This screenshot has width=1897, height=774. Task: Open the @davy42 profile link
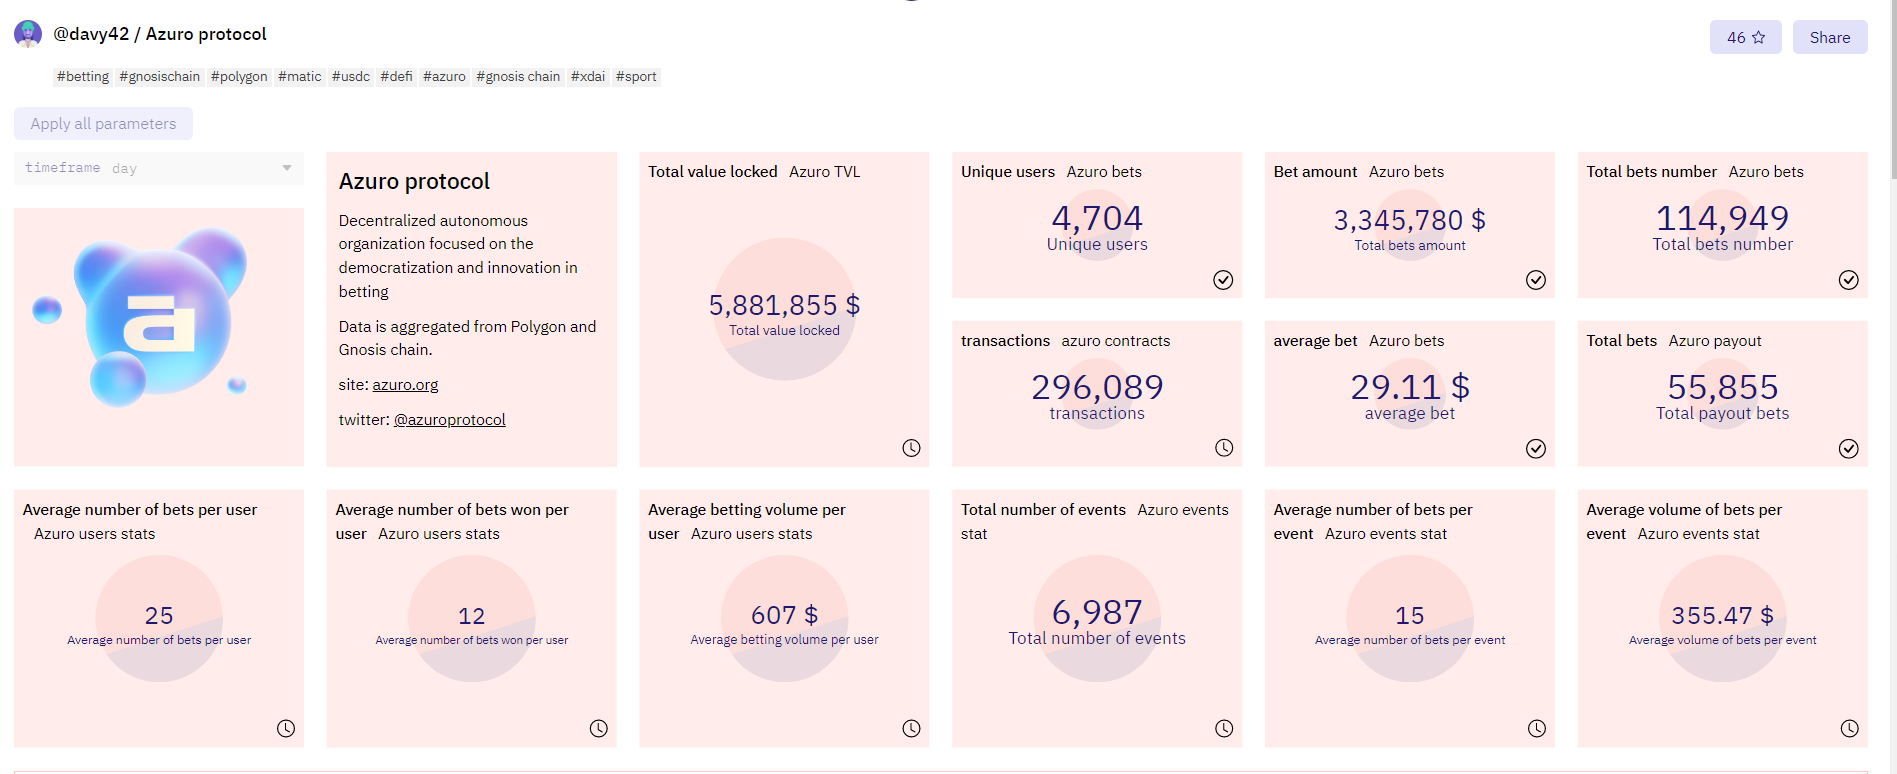pos(91,34)
